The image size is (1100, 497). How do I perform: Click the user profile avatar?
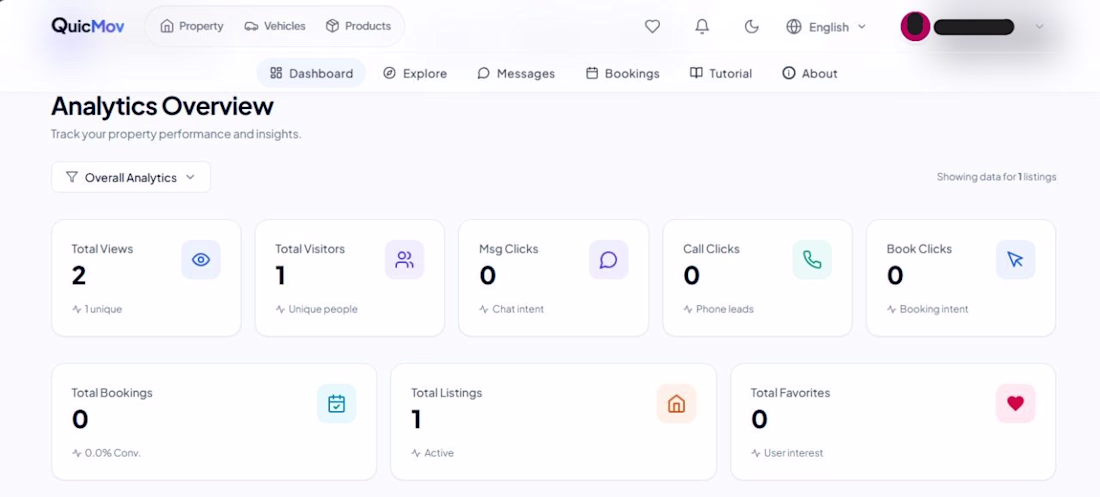(x=915, y=27)
